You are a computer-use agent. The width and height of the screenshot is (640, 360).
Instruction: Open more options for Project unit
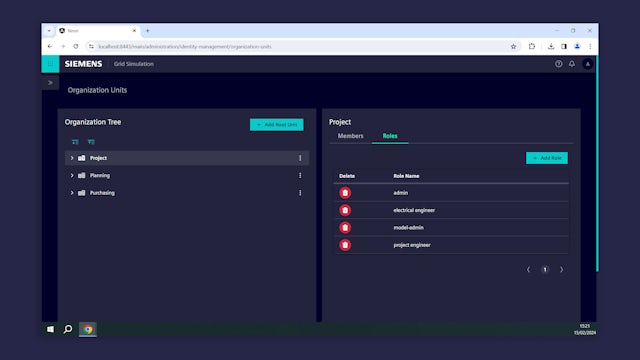(x=300, y=158)
